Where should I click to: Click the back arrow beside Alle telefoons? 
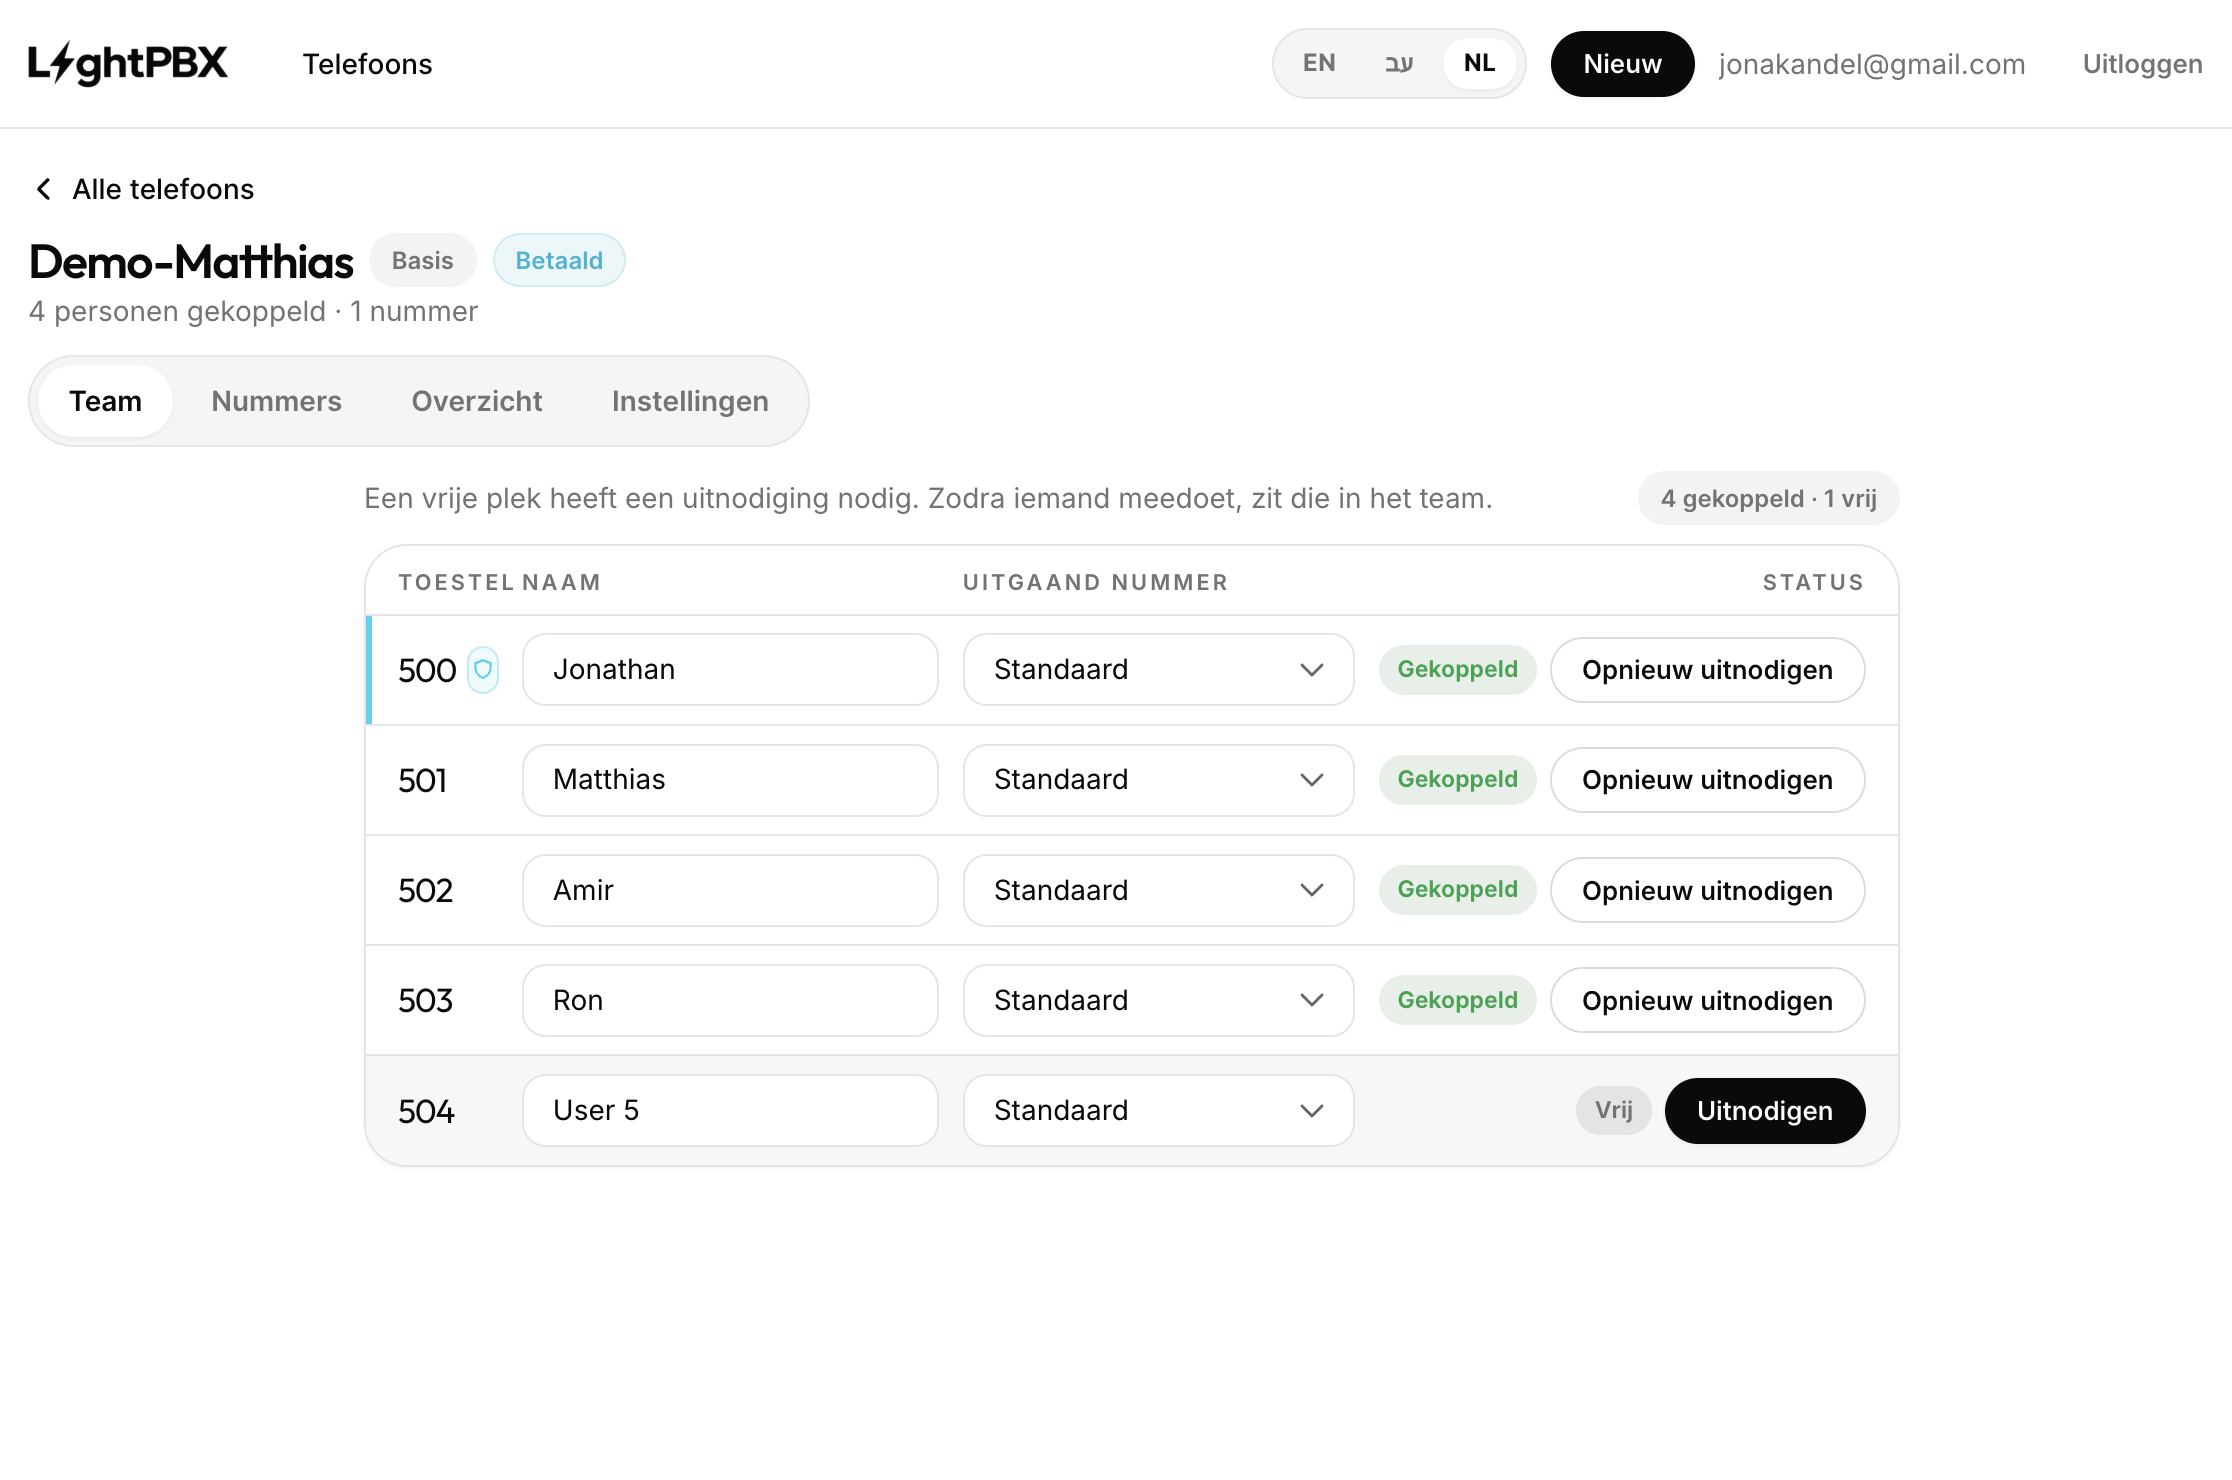pos(44,189)
